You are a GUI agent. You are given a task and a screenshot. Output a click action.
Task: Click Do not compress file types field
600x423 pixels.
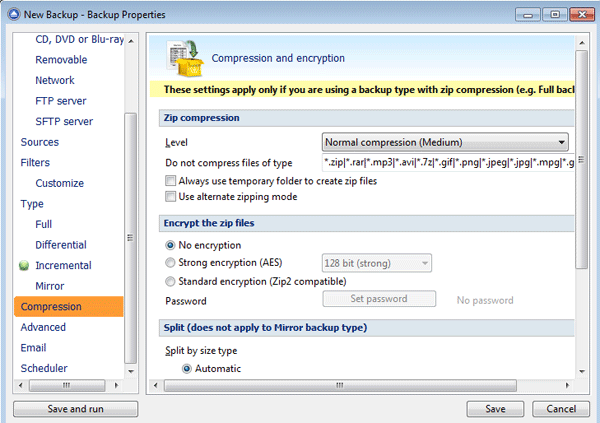[448, 163]
